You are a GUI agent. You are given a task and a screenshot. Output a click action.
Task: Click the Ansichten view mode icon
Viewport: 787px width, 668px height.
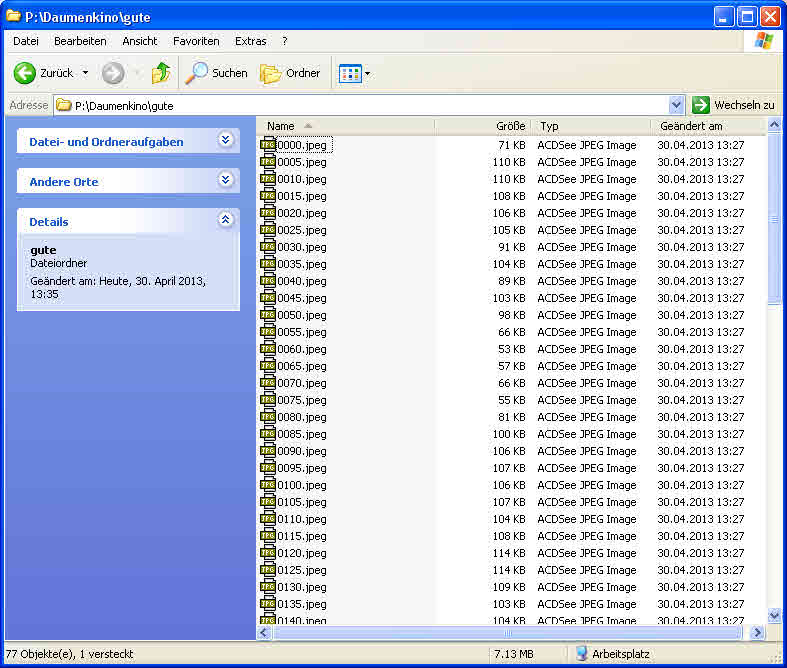[x=350, y=74]
